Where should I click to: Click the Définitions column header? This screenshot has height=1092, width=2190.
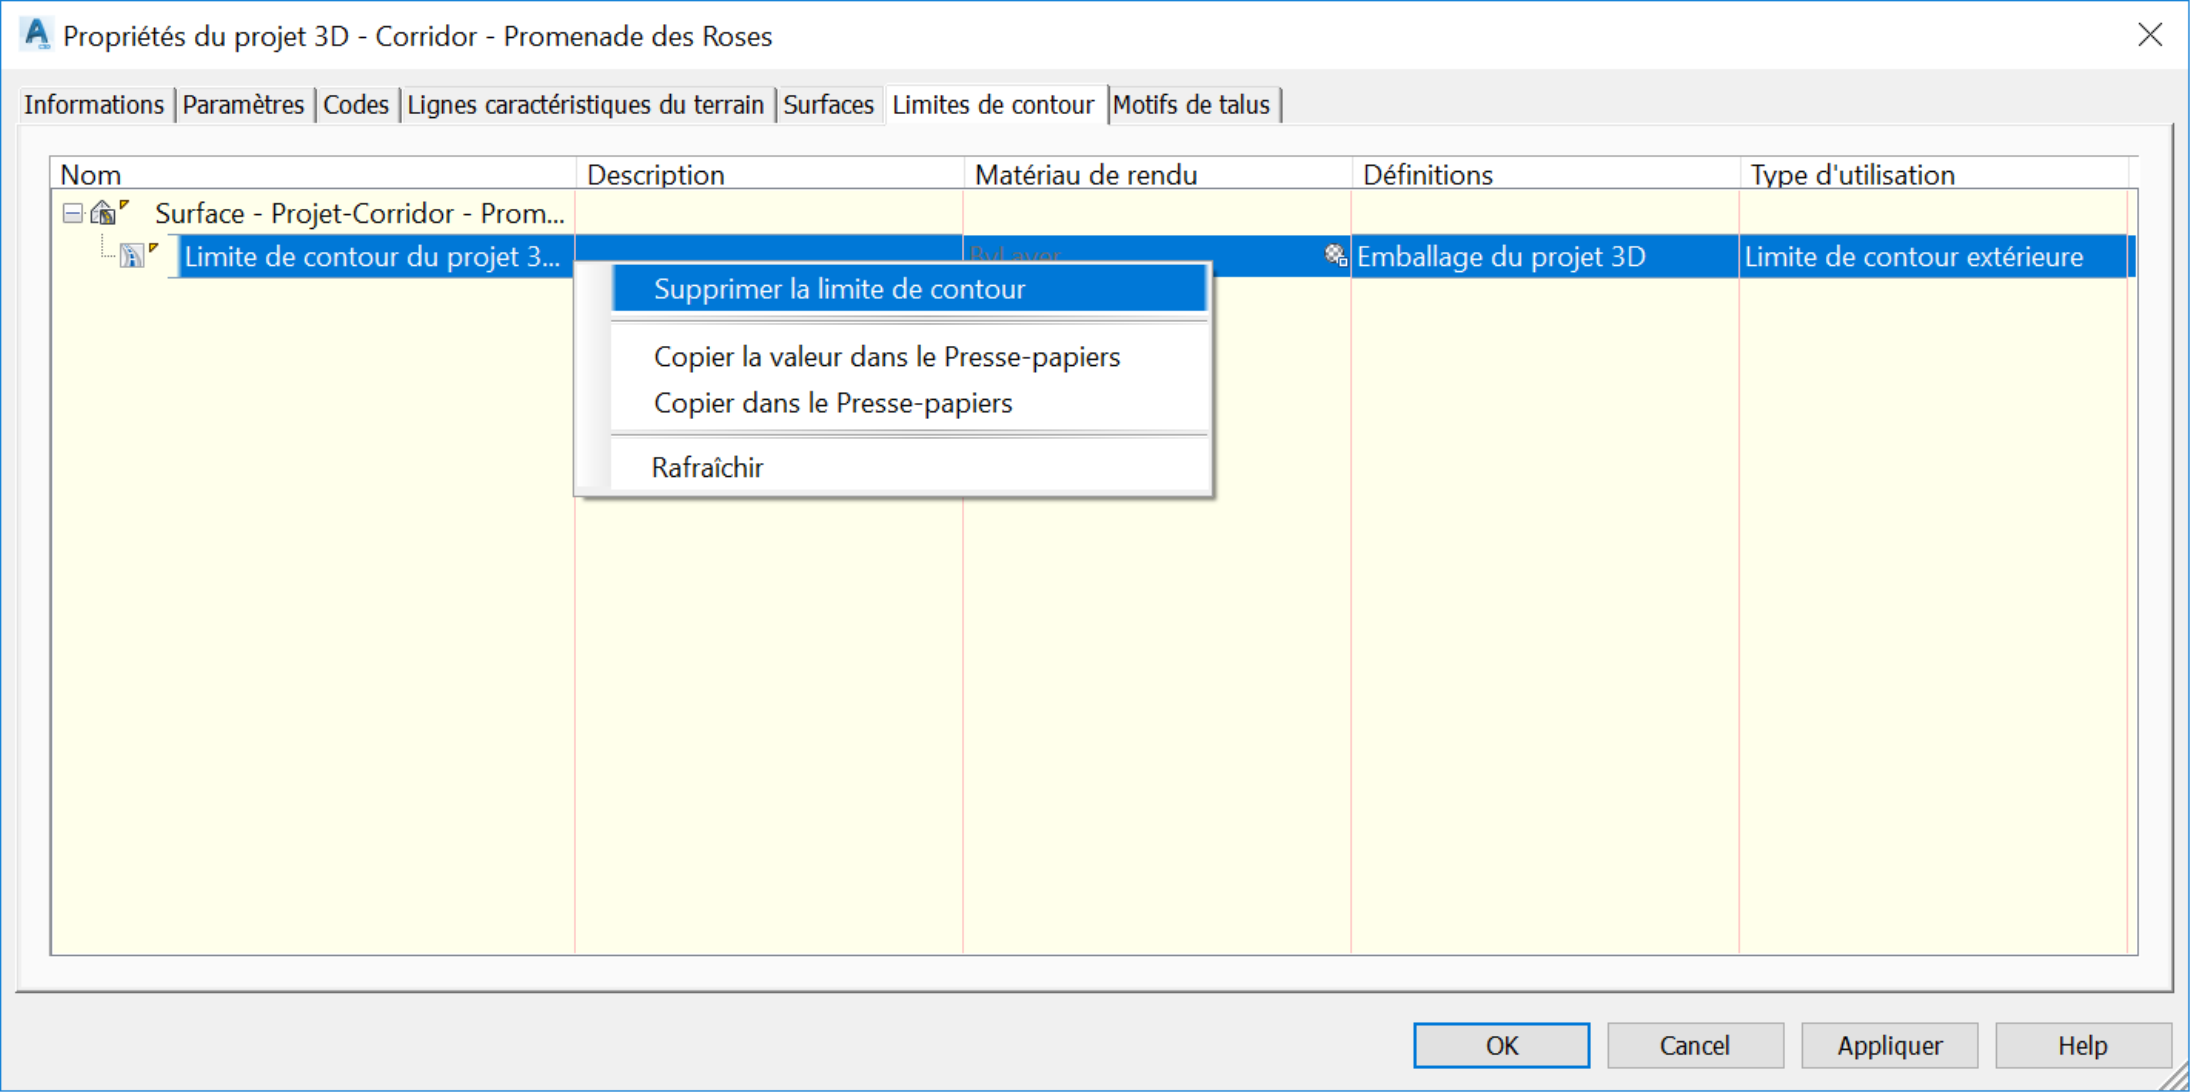pyautogui.click(x=1545, y=174)
